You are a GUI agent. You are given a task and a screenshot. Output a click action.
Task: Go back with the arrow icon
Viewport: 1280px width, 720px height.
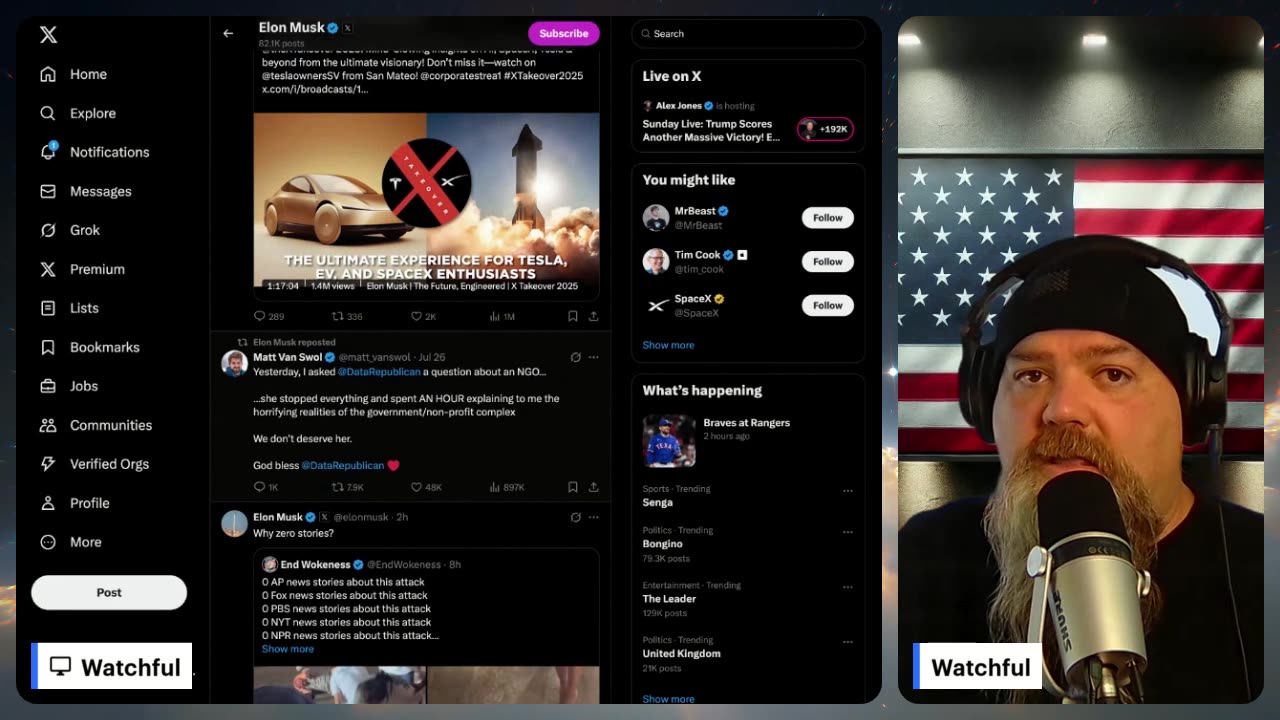pos(228,33)
